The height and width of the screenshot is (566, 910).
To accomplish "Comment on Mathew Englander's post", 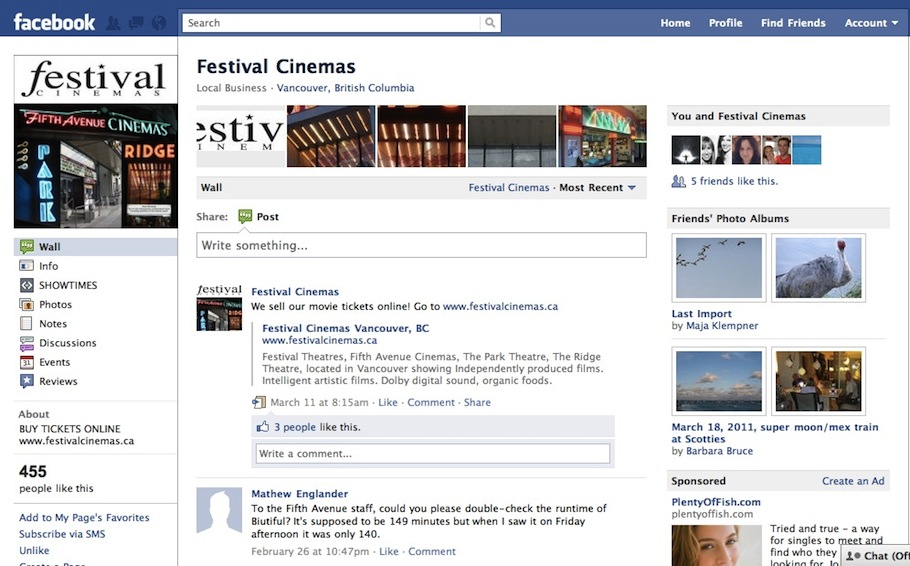I will click(432, 551).
